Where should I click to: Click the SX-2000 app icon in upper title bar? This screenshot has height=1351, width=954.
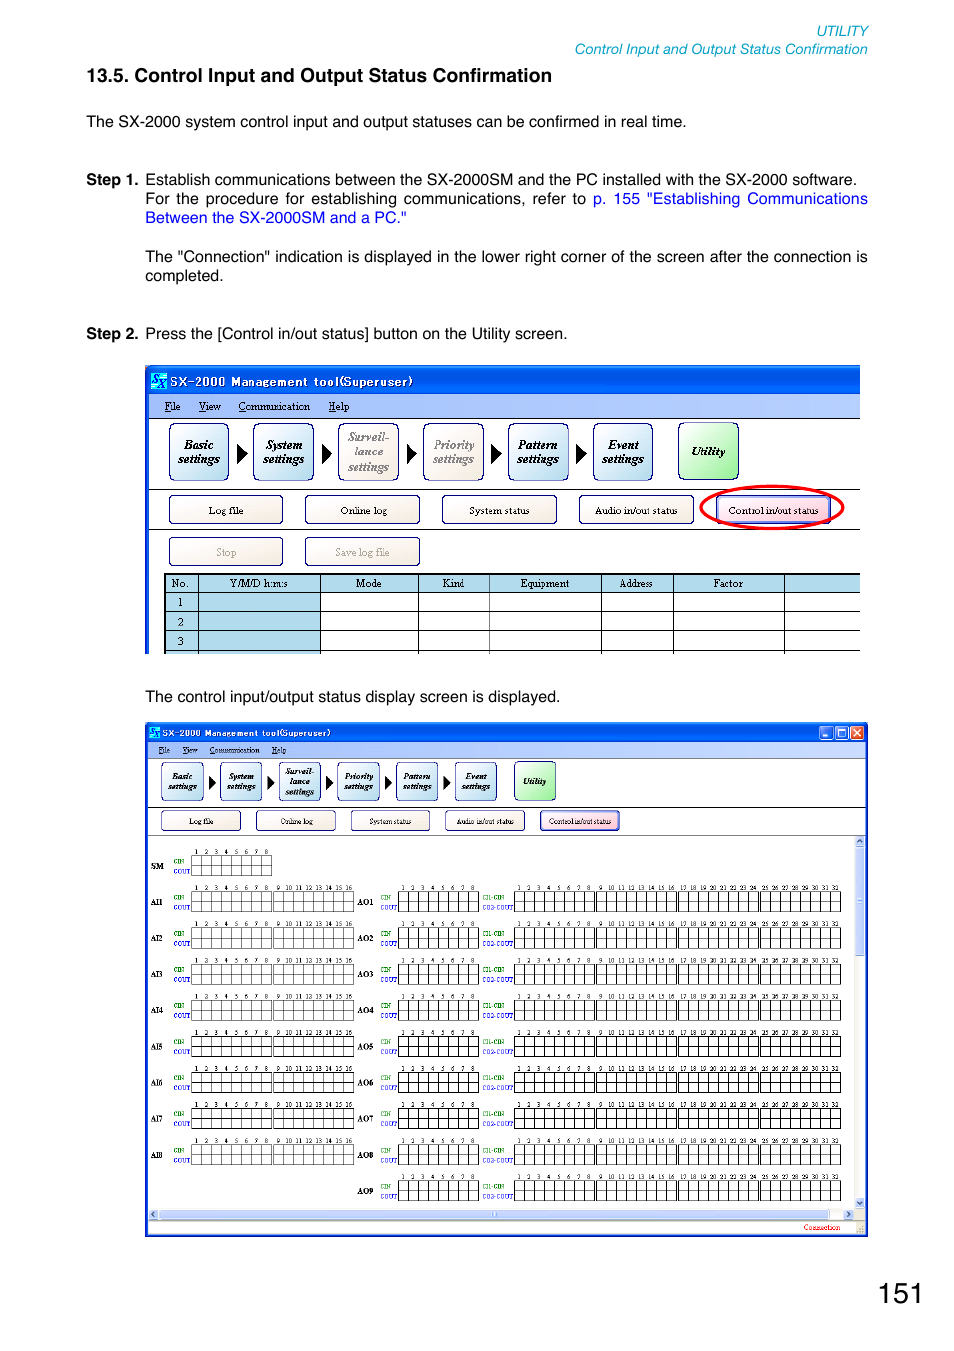coord(159,381)
